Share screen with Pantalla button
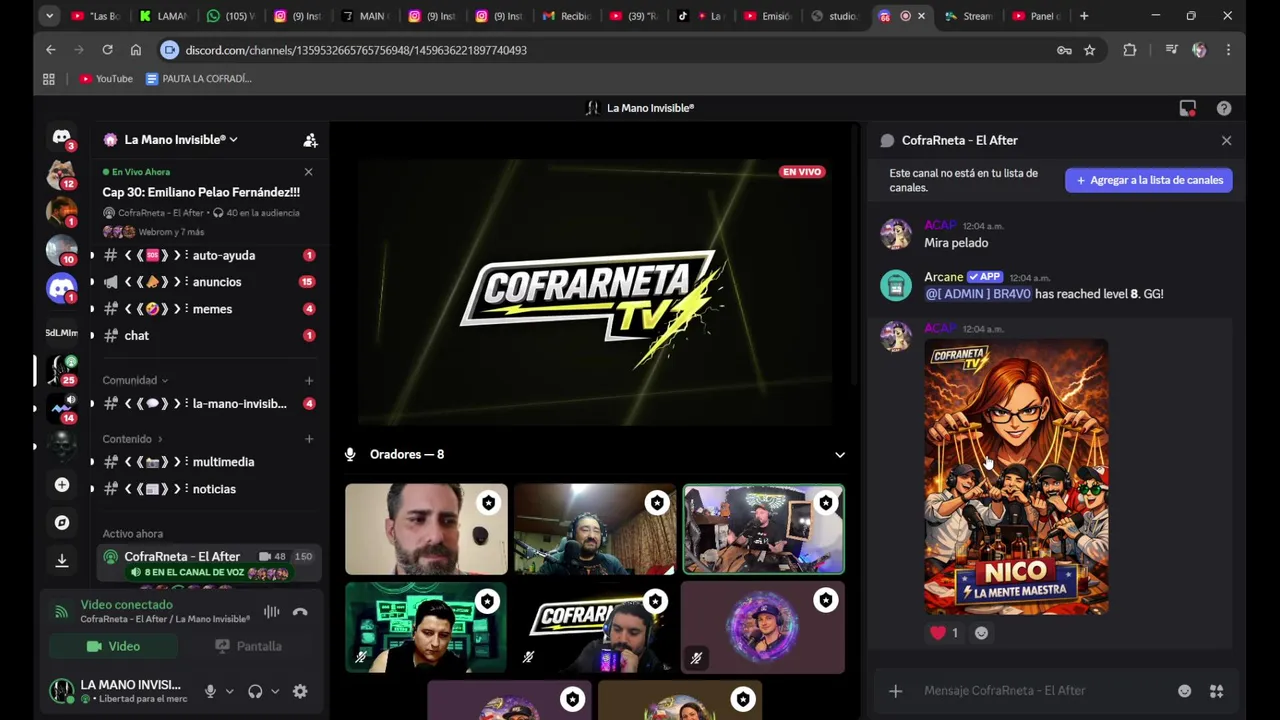This screenshot has height=720, width=1280. [x=249, y=646]
